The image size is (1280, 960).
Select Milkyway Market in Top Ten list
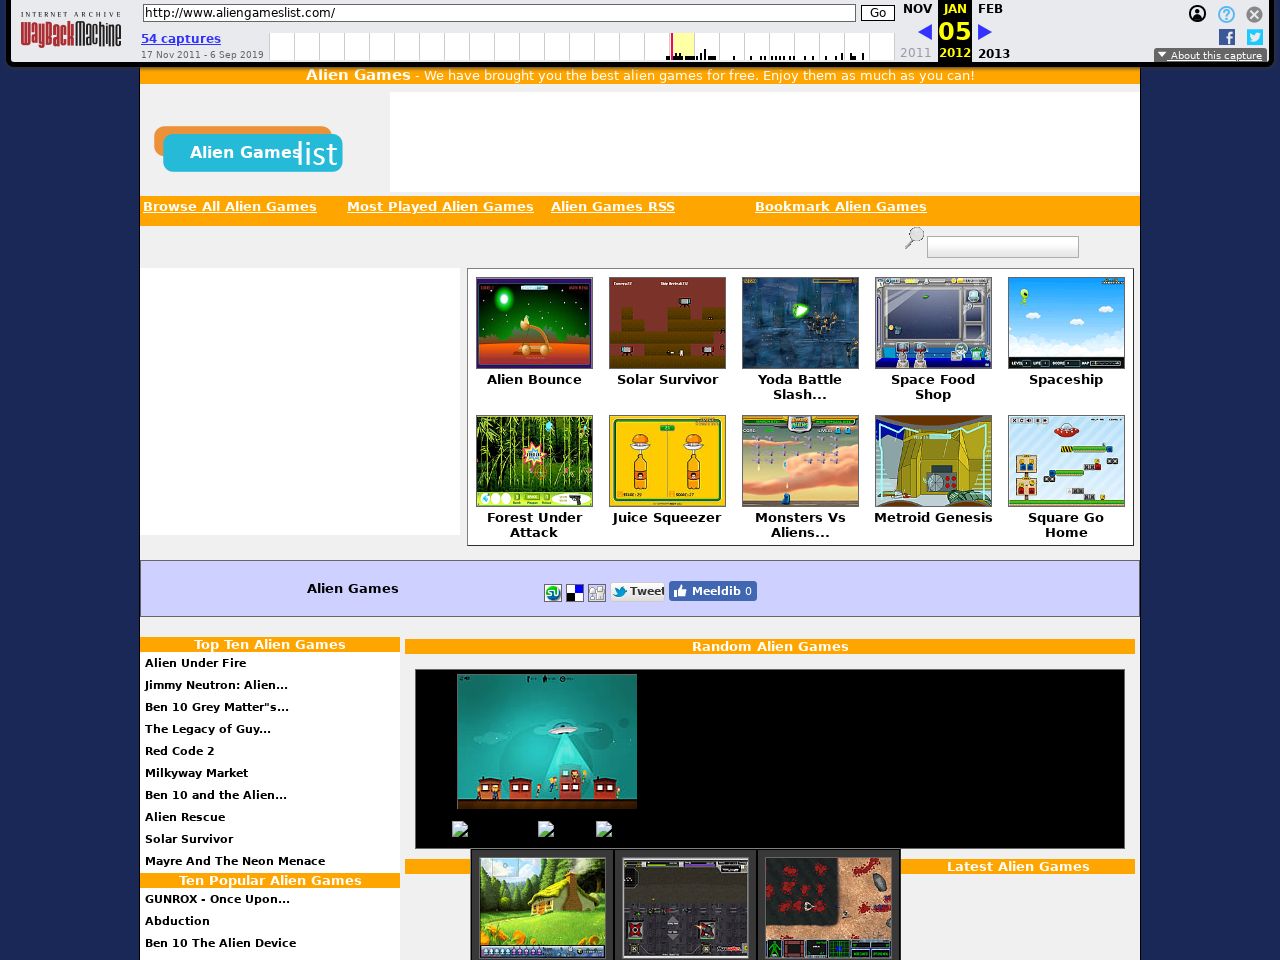point(196,773)
